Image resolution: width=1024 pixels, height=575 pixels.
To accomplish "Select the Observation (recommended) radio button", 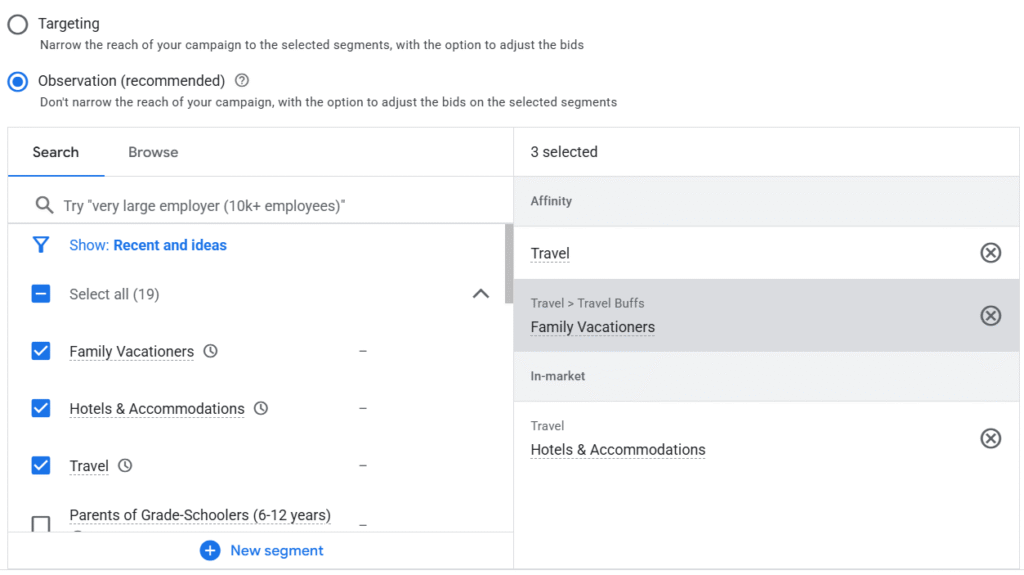I will pos(18,81).
